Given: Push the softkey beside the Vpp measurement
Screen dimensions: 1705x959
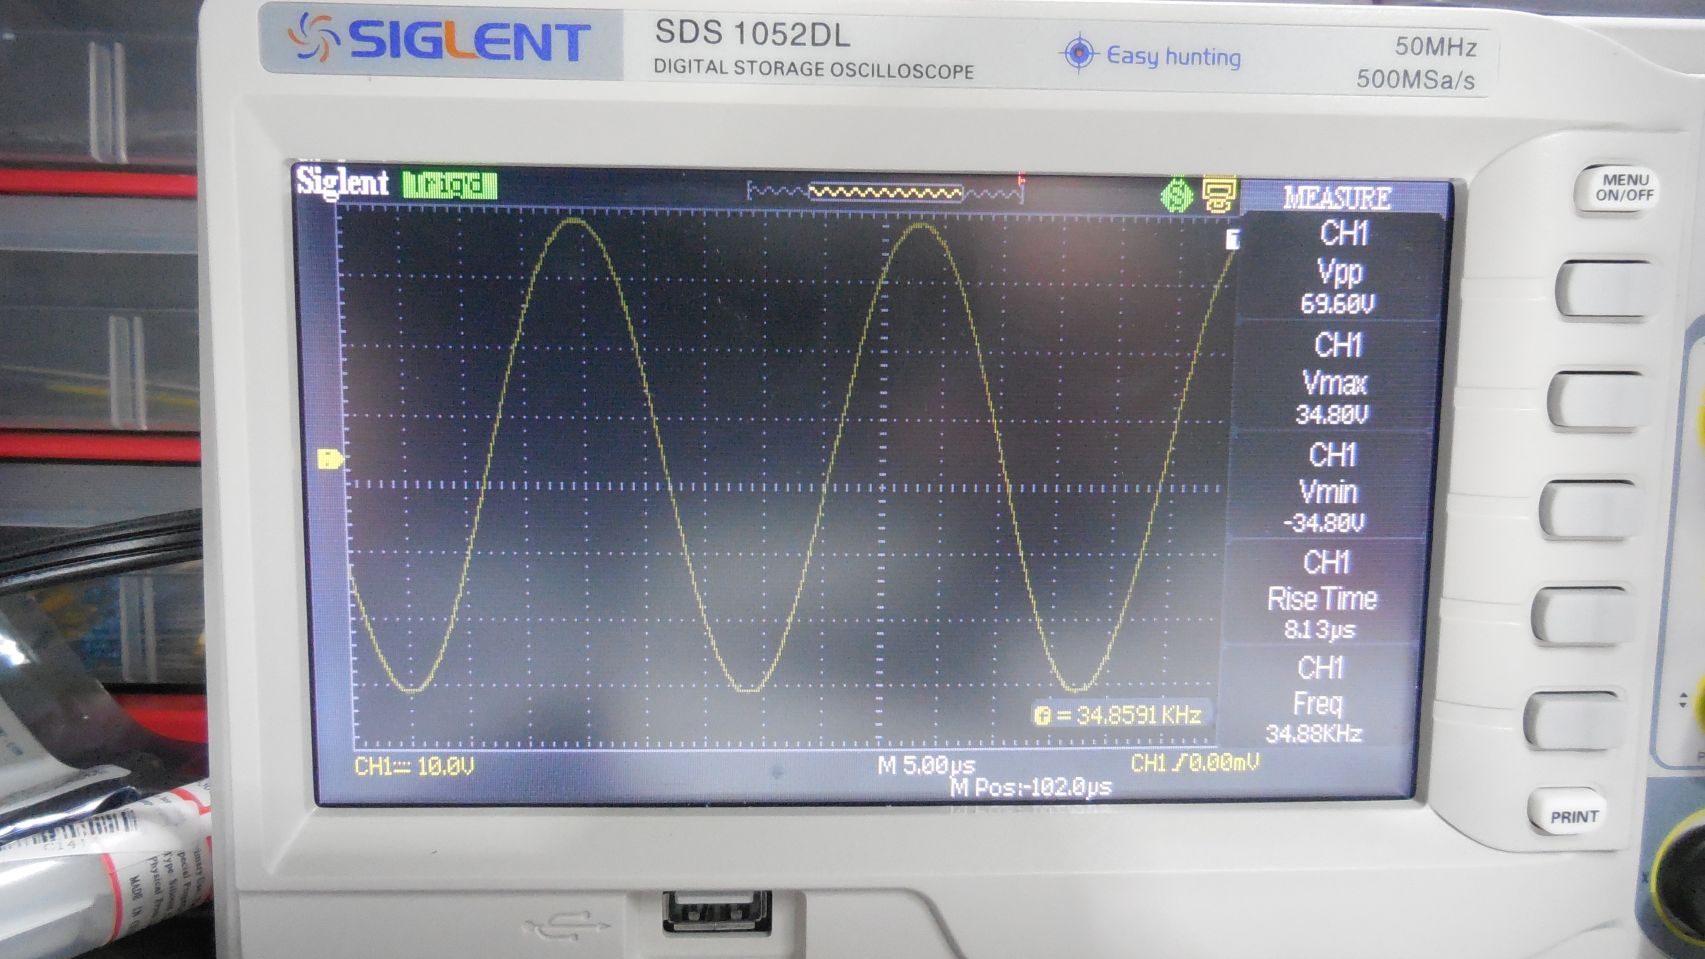Looking at the screenshot, I should 1605,290.
